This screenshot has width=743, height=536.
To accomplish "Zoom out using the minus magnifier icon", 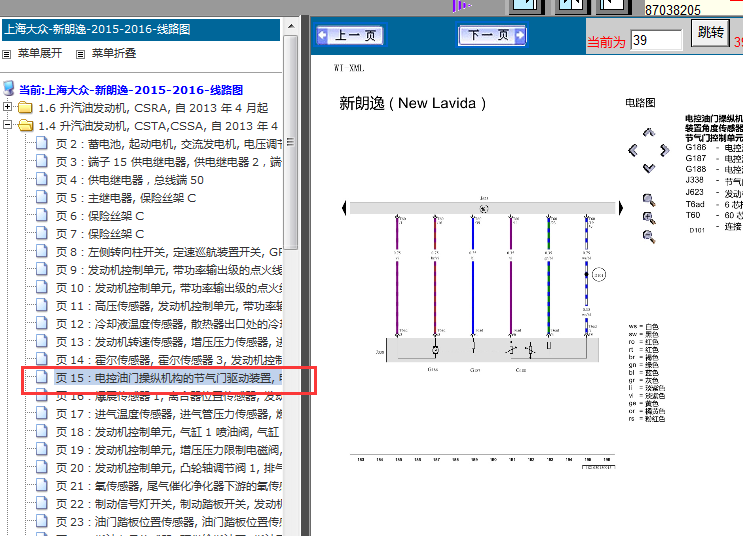I will tap(649, 236).
